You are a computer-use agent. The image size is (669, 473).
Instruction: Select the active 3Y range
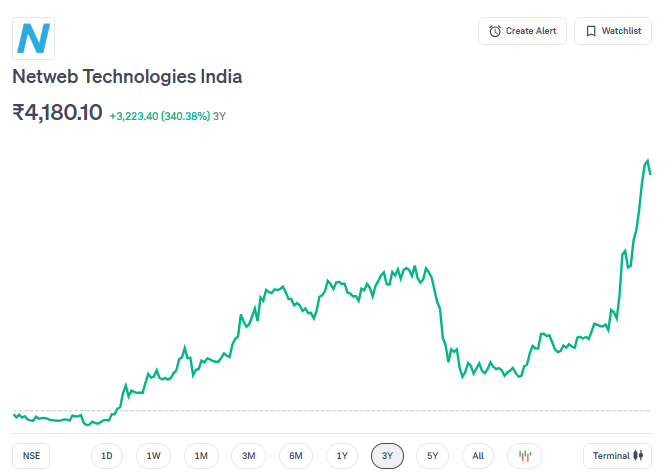pos(387,456)
